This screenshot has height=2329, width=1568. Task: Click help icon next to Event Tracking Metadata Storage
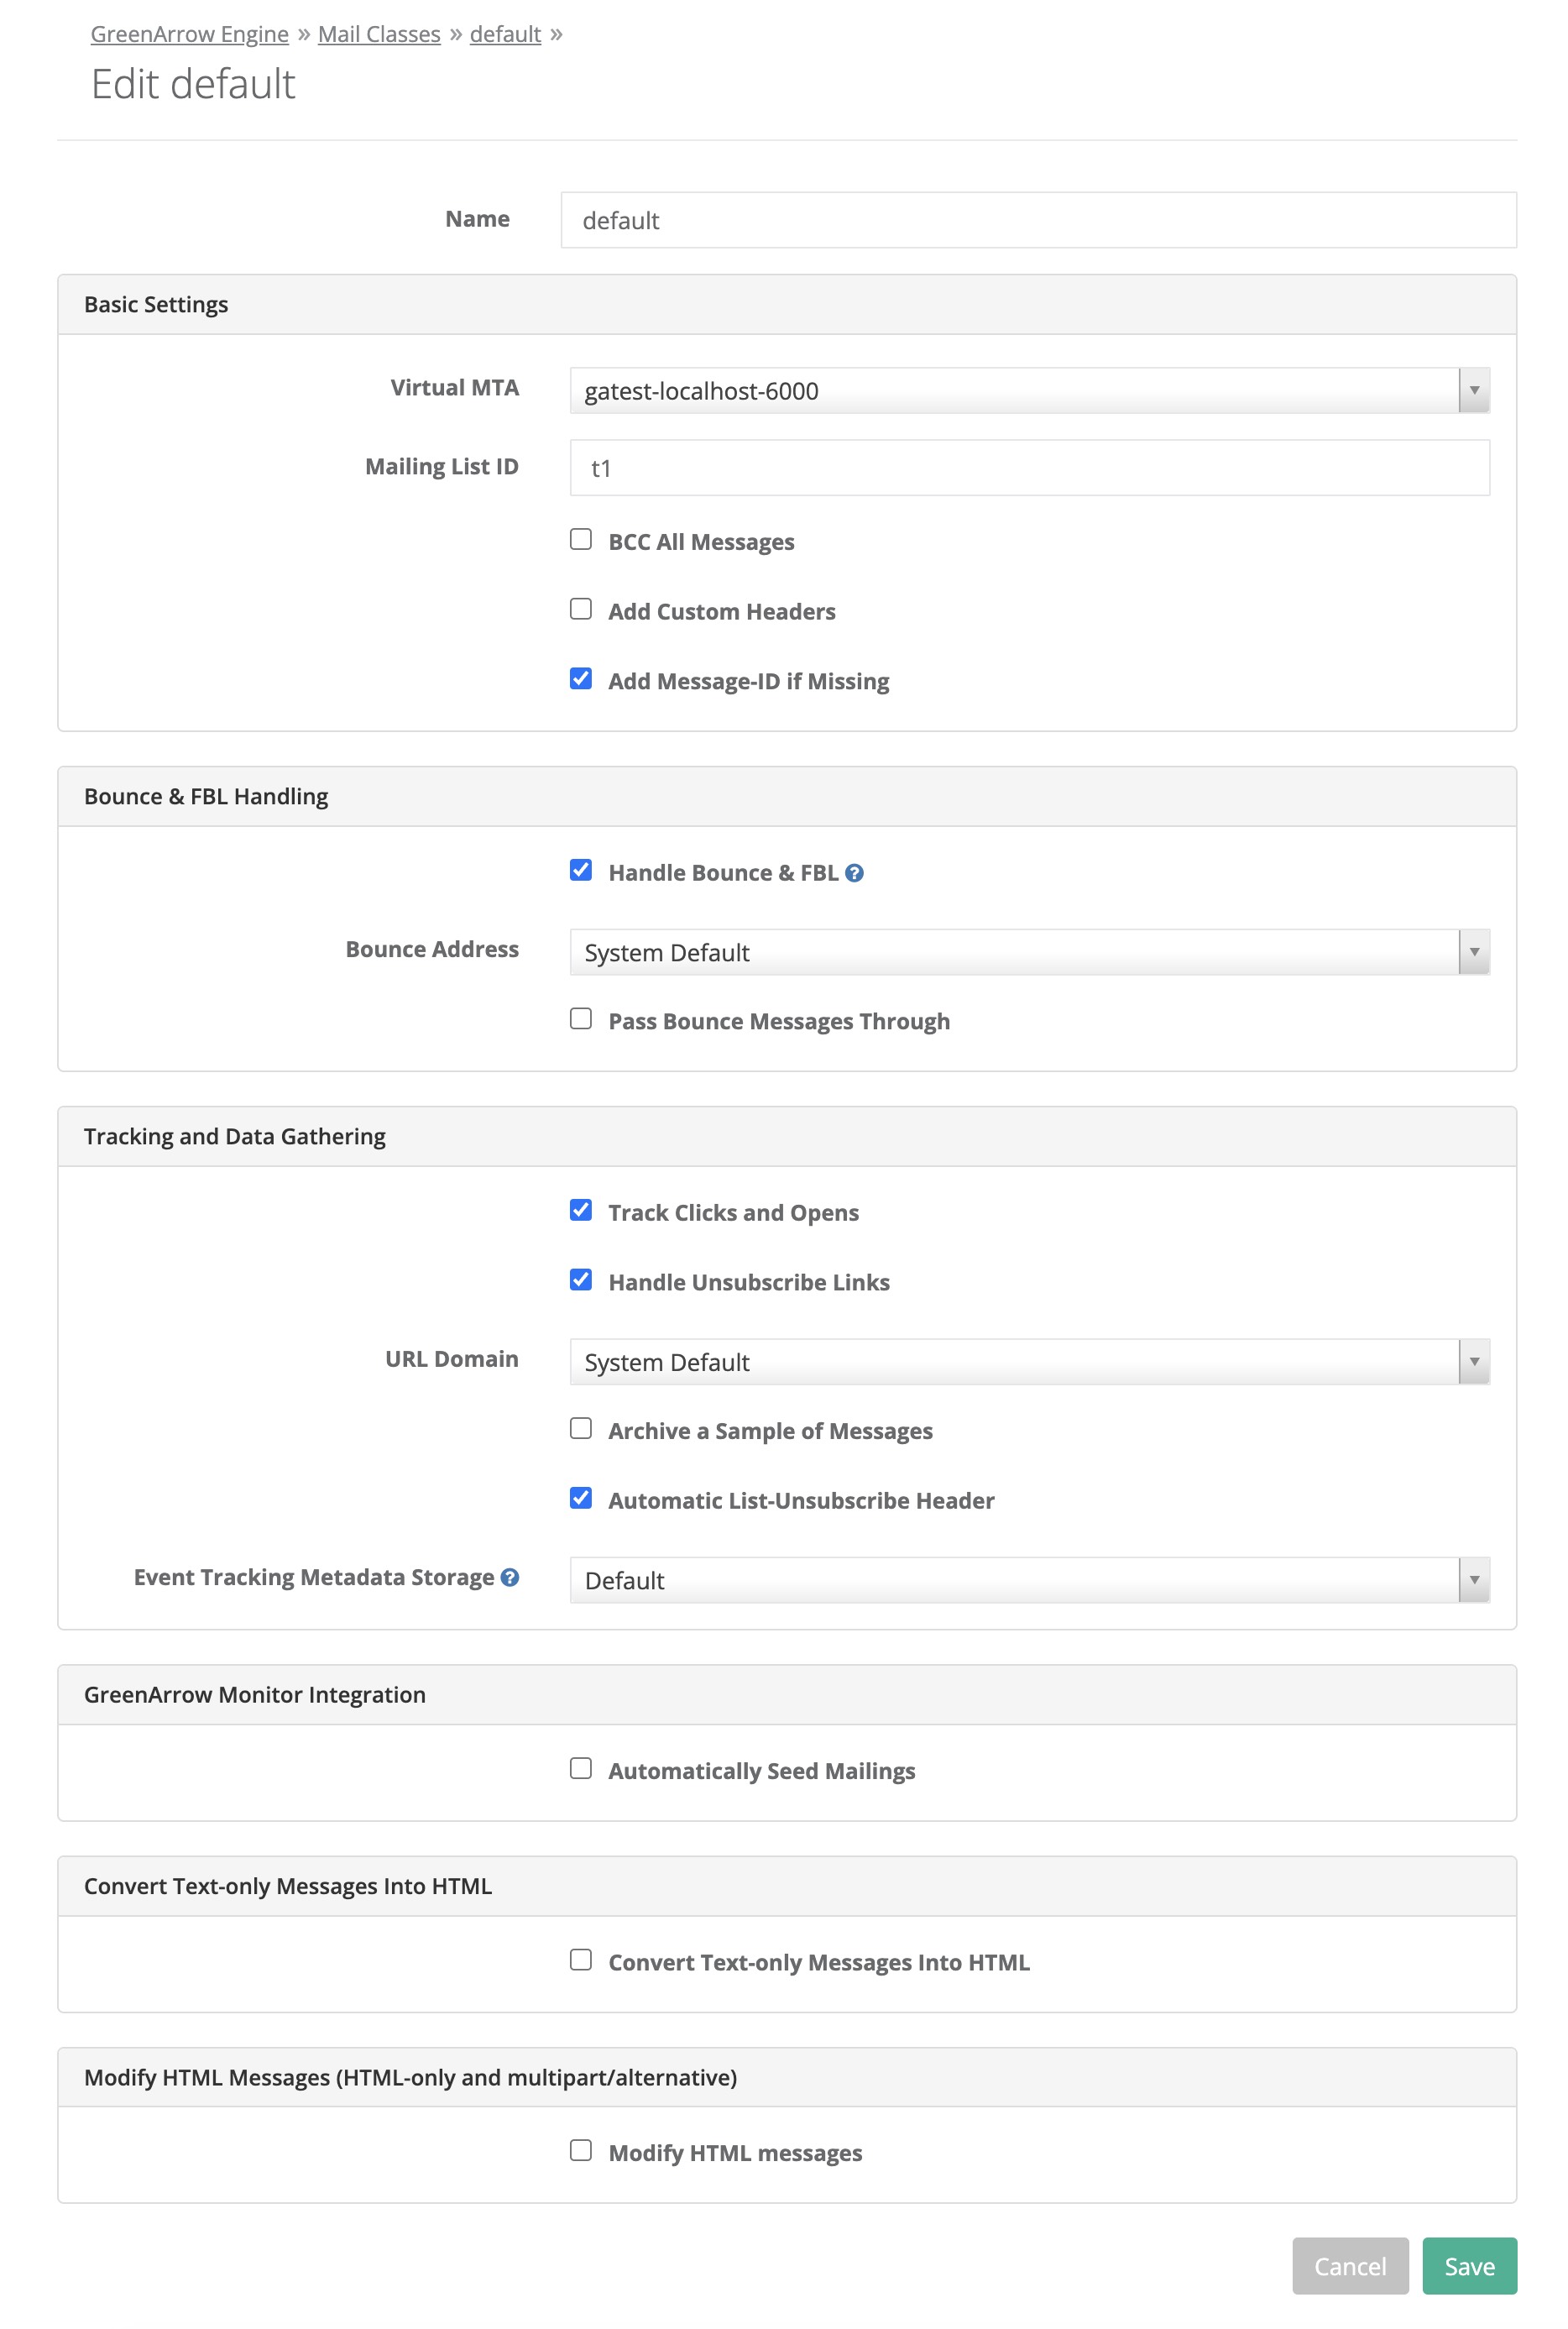pyautogui.click(x=510, y=1577)
